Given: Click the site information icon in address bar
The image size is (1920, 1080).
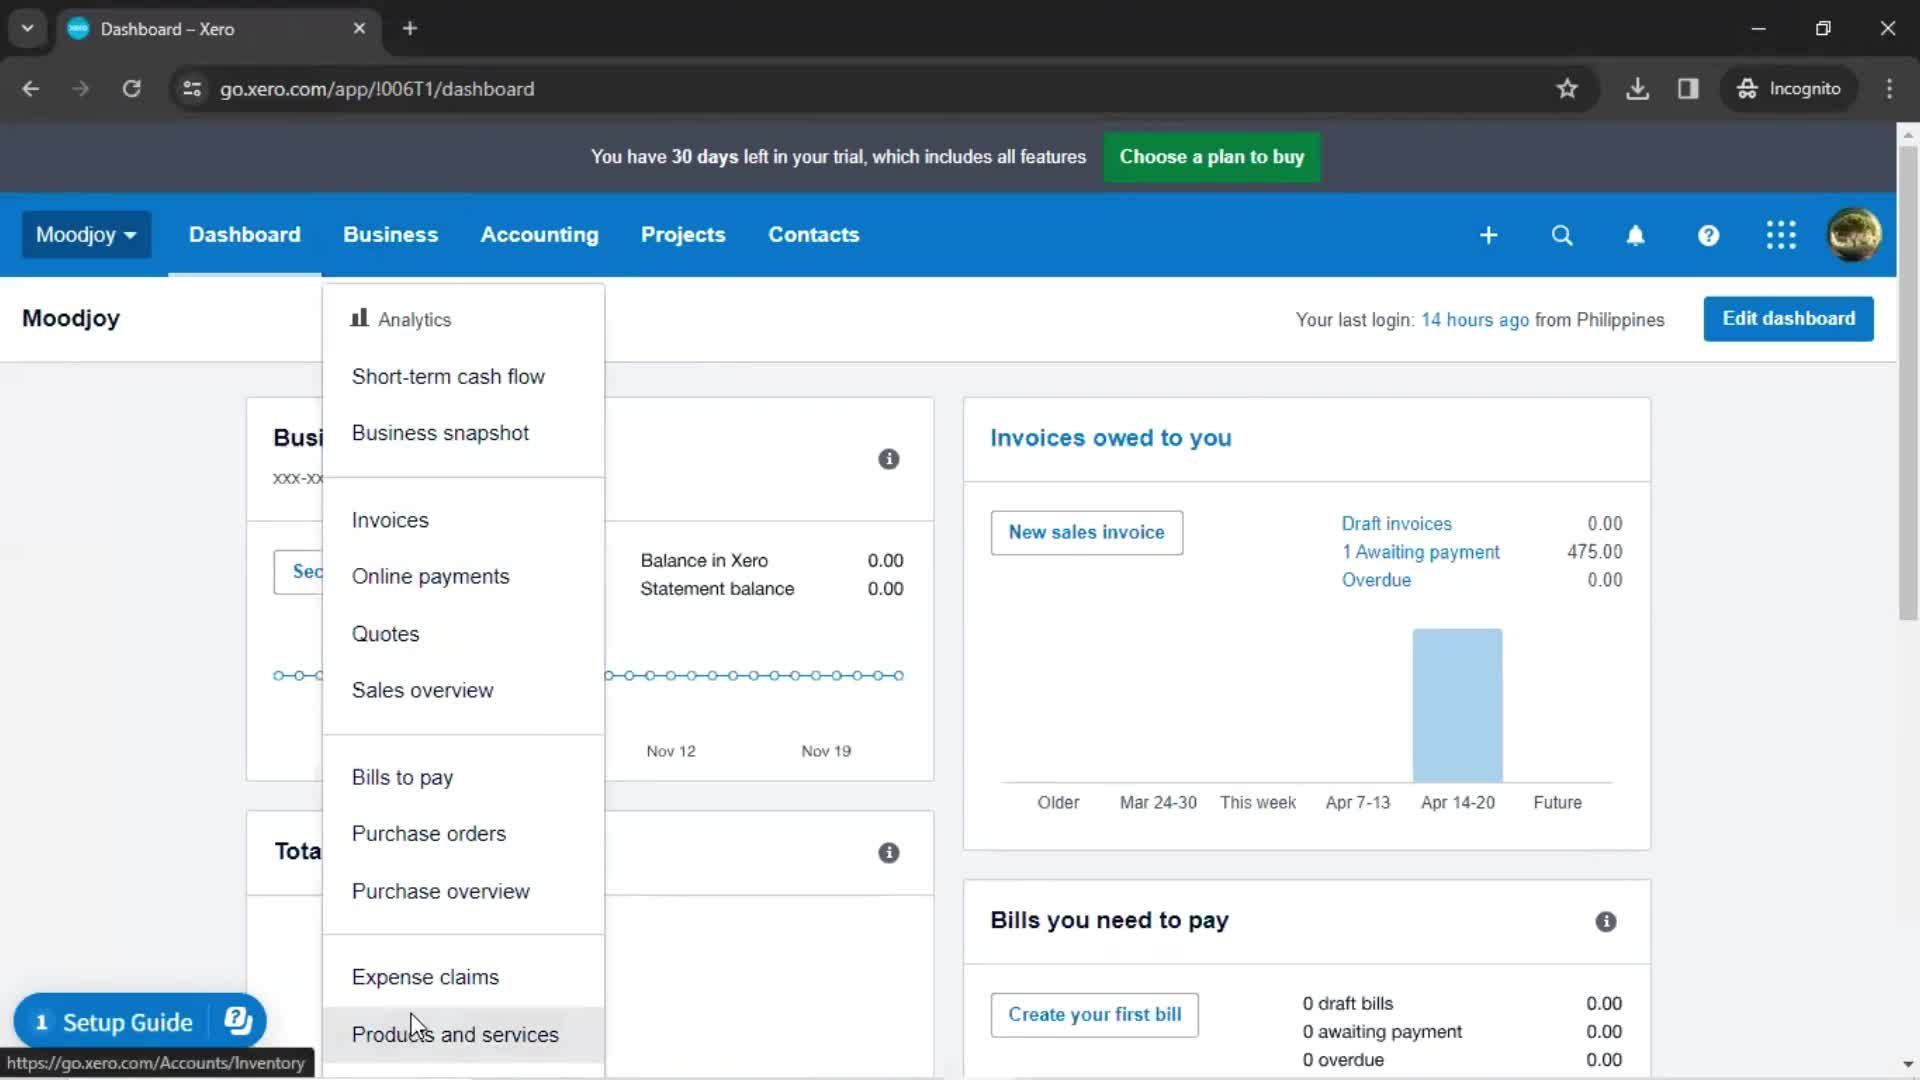Looking at the screenshot, I should (x=192, y=89).
